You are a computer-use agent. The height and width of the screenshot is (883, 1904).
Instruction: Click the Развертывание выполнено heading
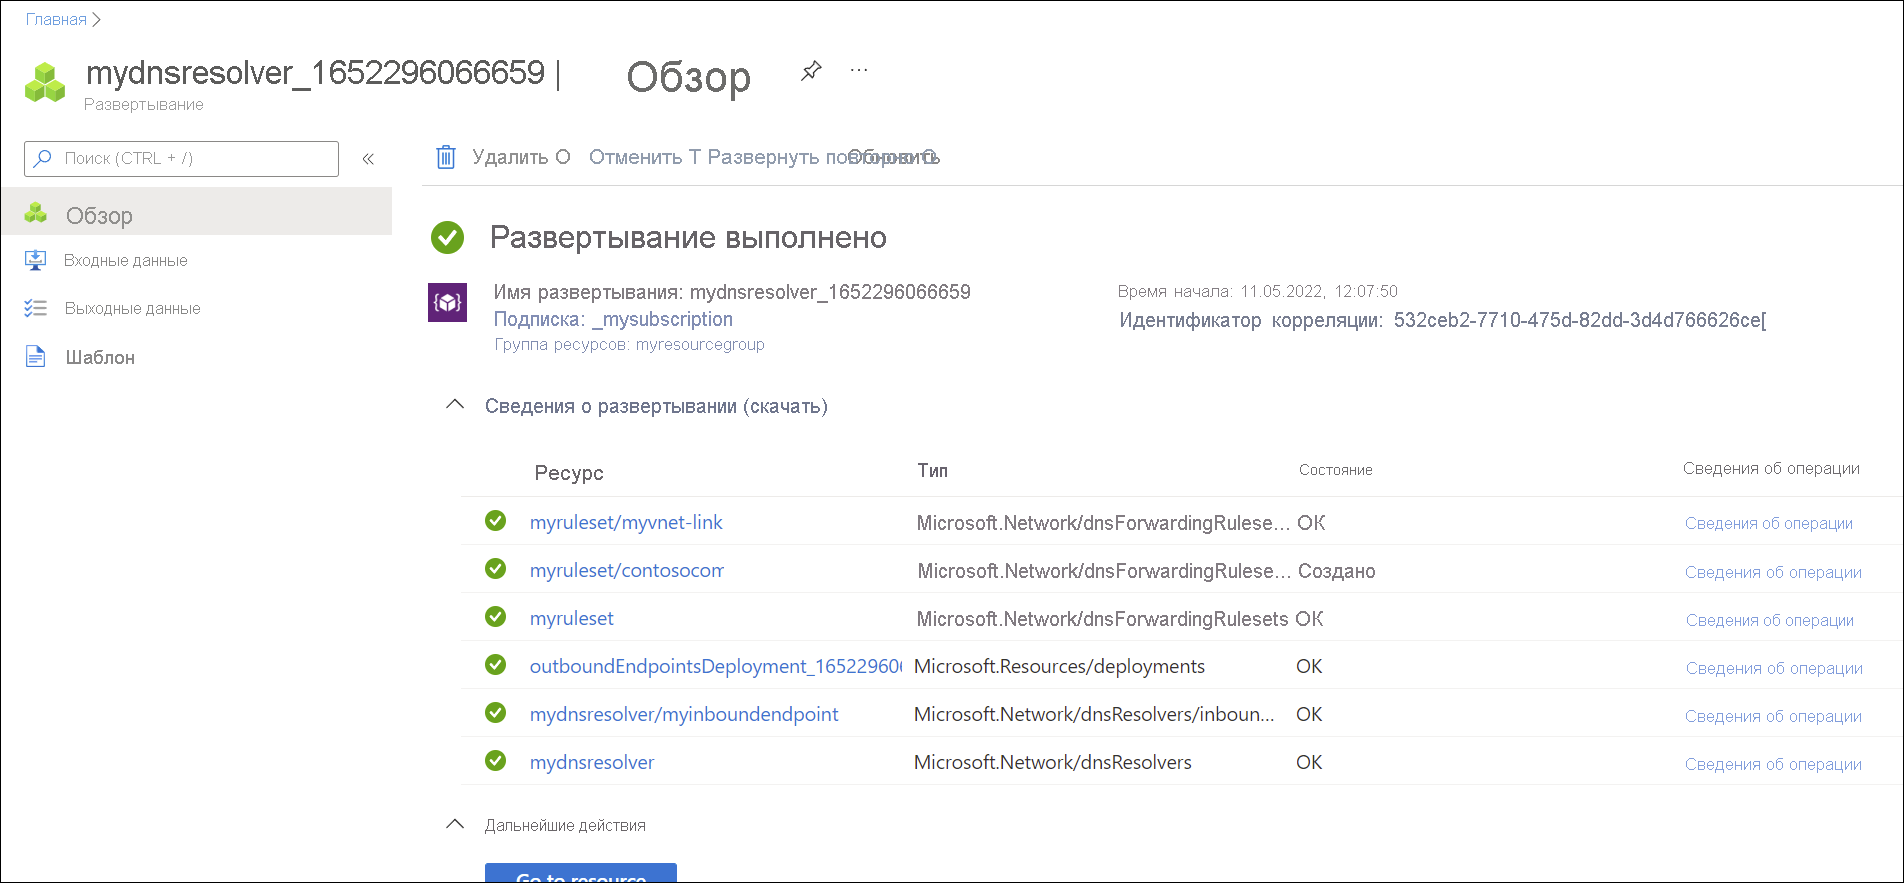(688, 237)
